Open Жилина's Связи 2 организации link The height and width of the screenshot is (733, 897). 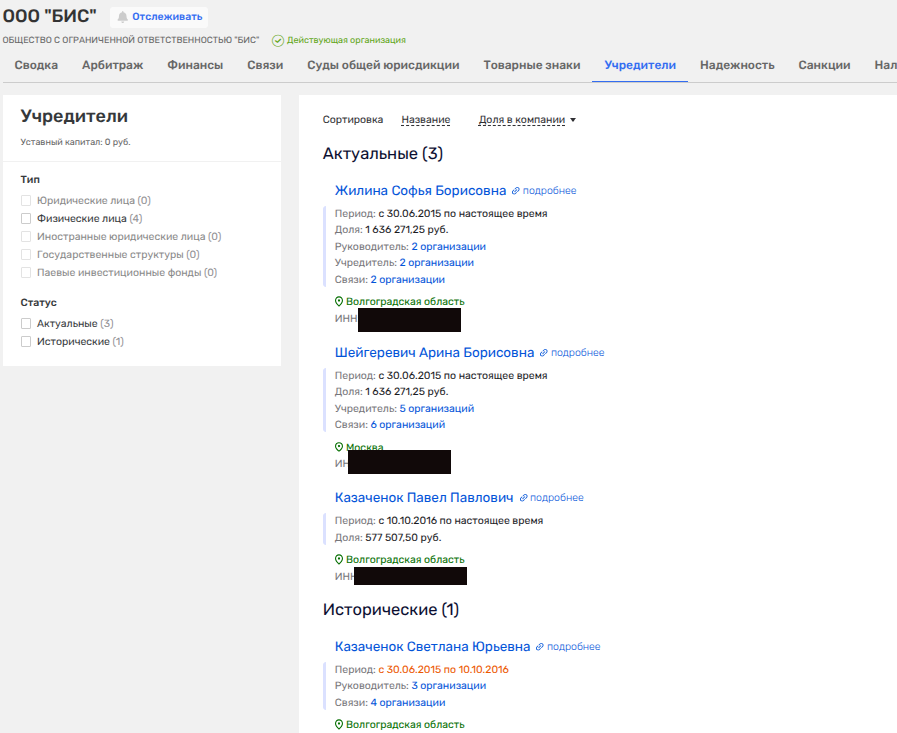point(407,279)
